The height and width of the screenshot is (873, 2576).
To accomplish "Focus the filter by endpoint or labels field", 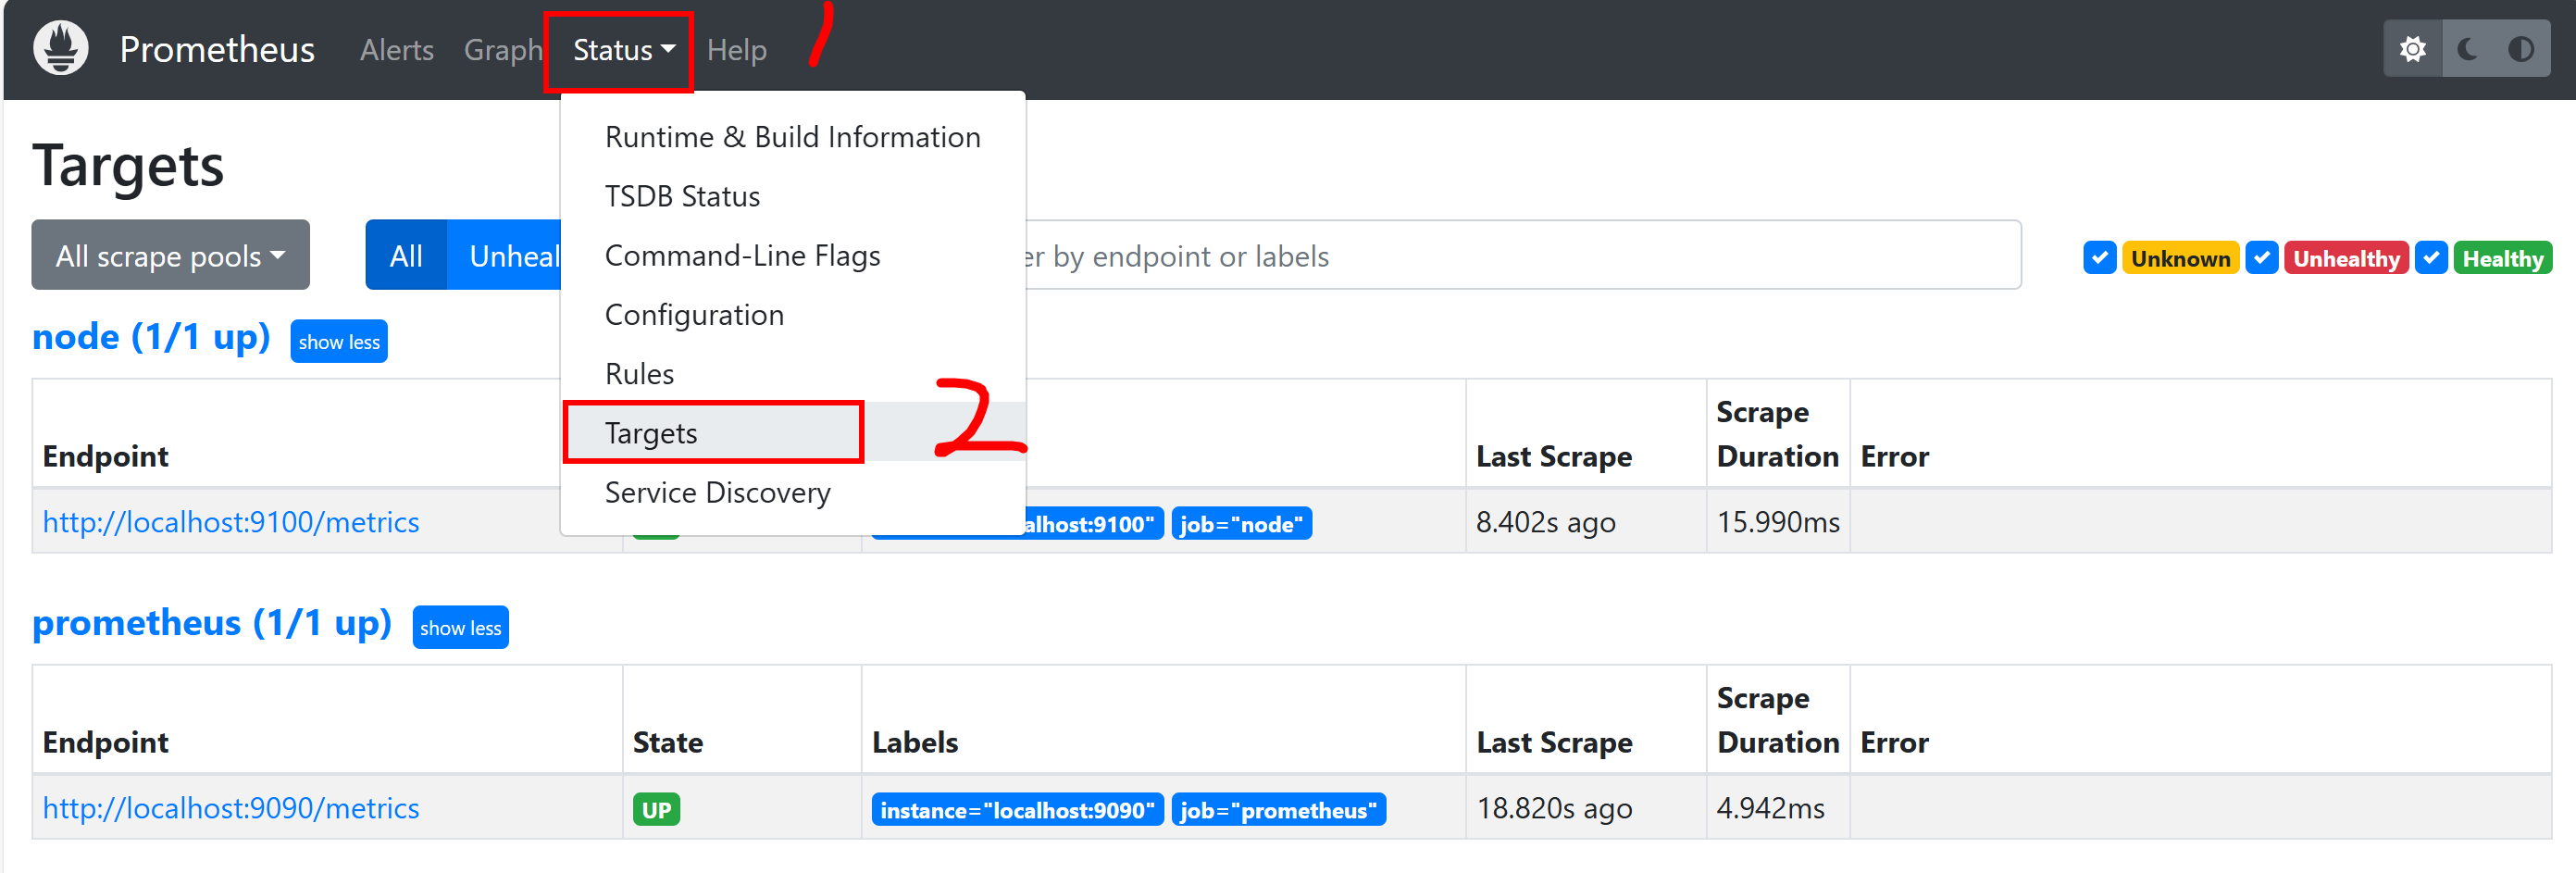I will click(1522, 256).
